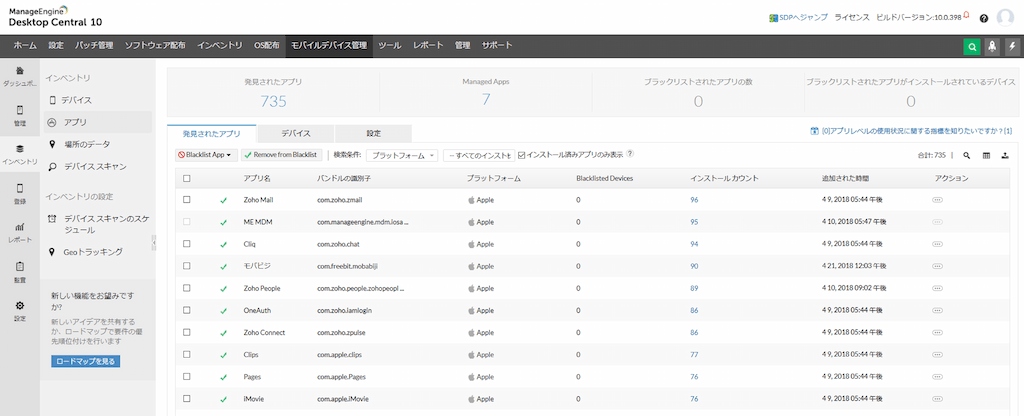The image size is (1024, 416).
Task: Click the ロードマップを見る button
Action: point(86,361)
